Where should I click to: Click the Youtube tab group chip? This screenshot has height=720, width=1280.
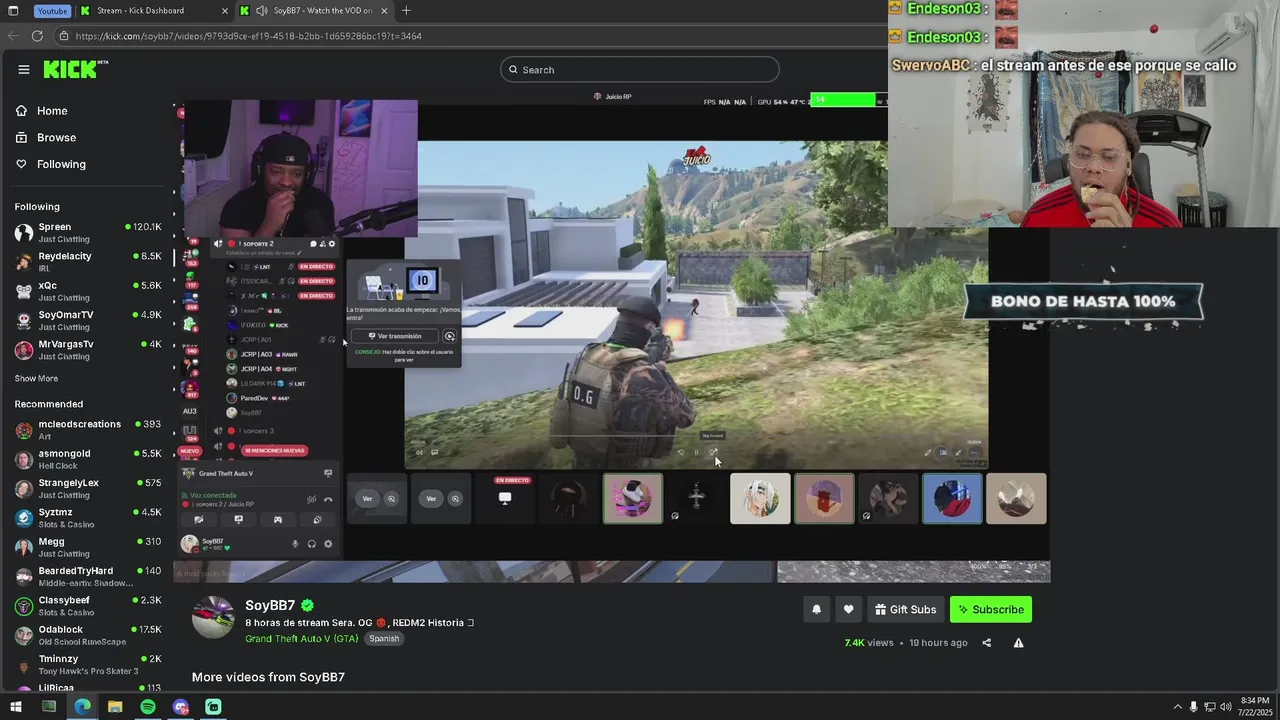pos(52,11)
